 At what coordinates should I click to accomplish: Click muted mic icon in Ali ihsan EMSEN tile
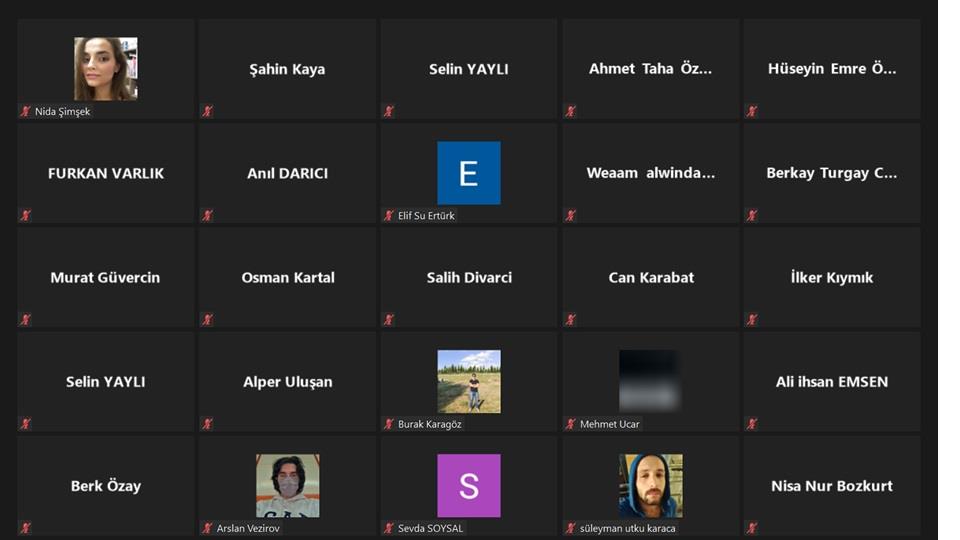tap(752, 424)
